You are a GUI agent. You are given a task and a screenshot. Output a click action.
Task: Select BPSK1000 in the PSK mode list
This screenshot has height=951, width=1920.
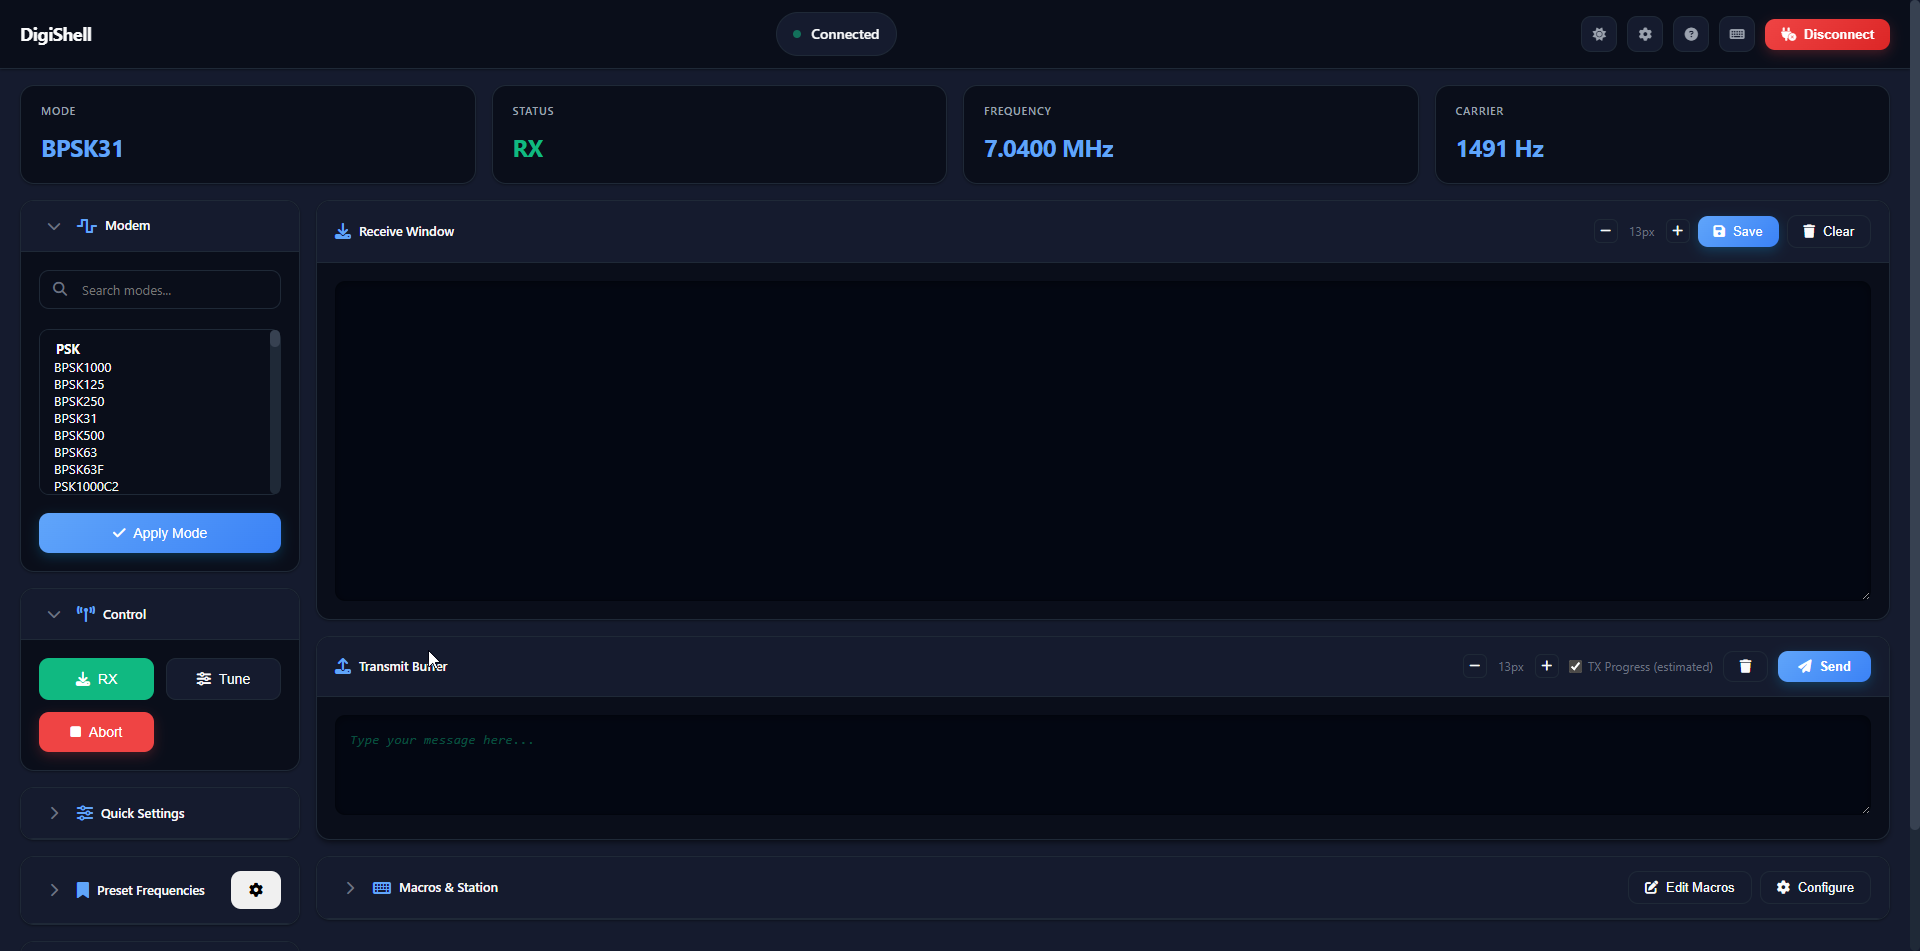[82, 367]
